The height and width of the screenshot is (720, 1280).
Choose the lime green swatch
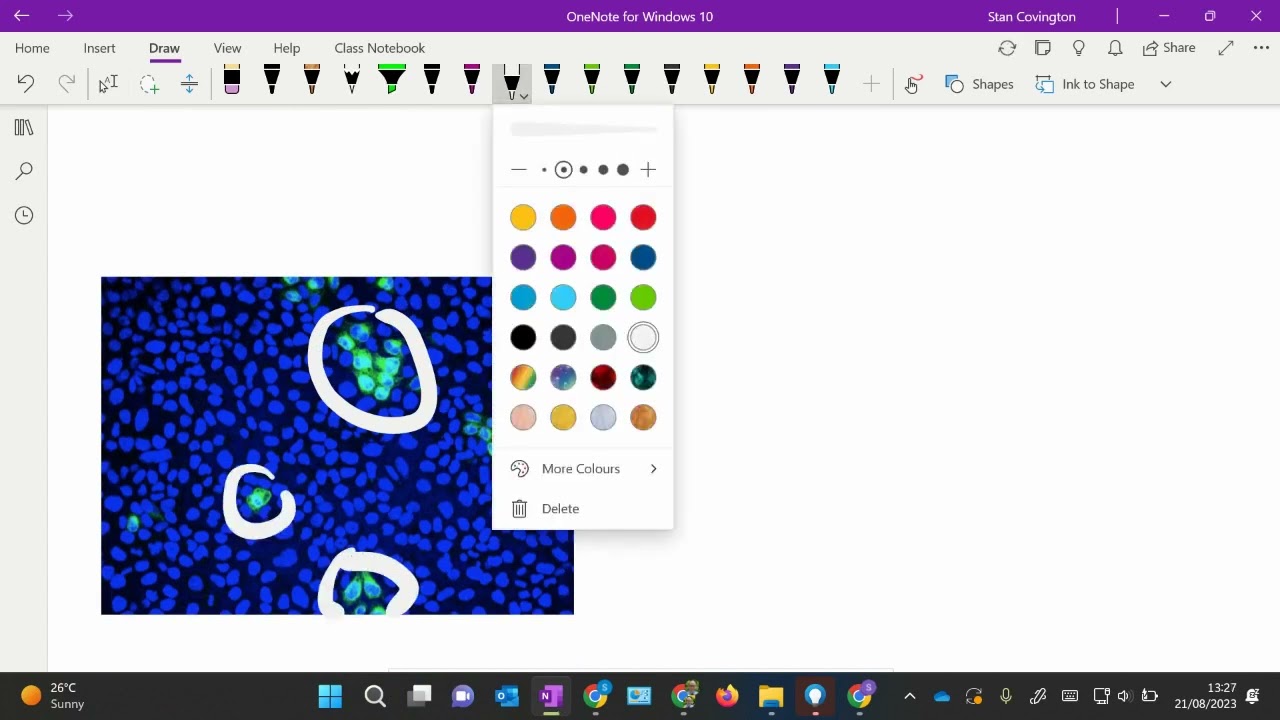tap(643, 297)
